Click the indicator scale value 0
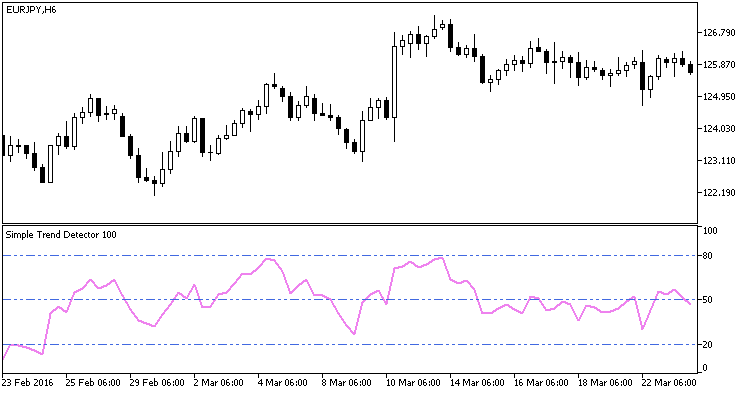Viewport: 750px width, 394px height. 705,368
